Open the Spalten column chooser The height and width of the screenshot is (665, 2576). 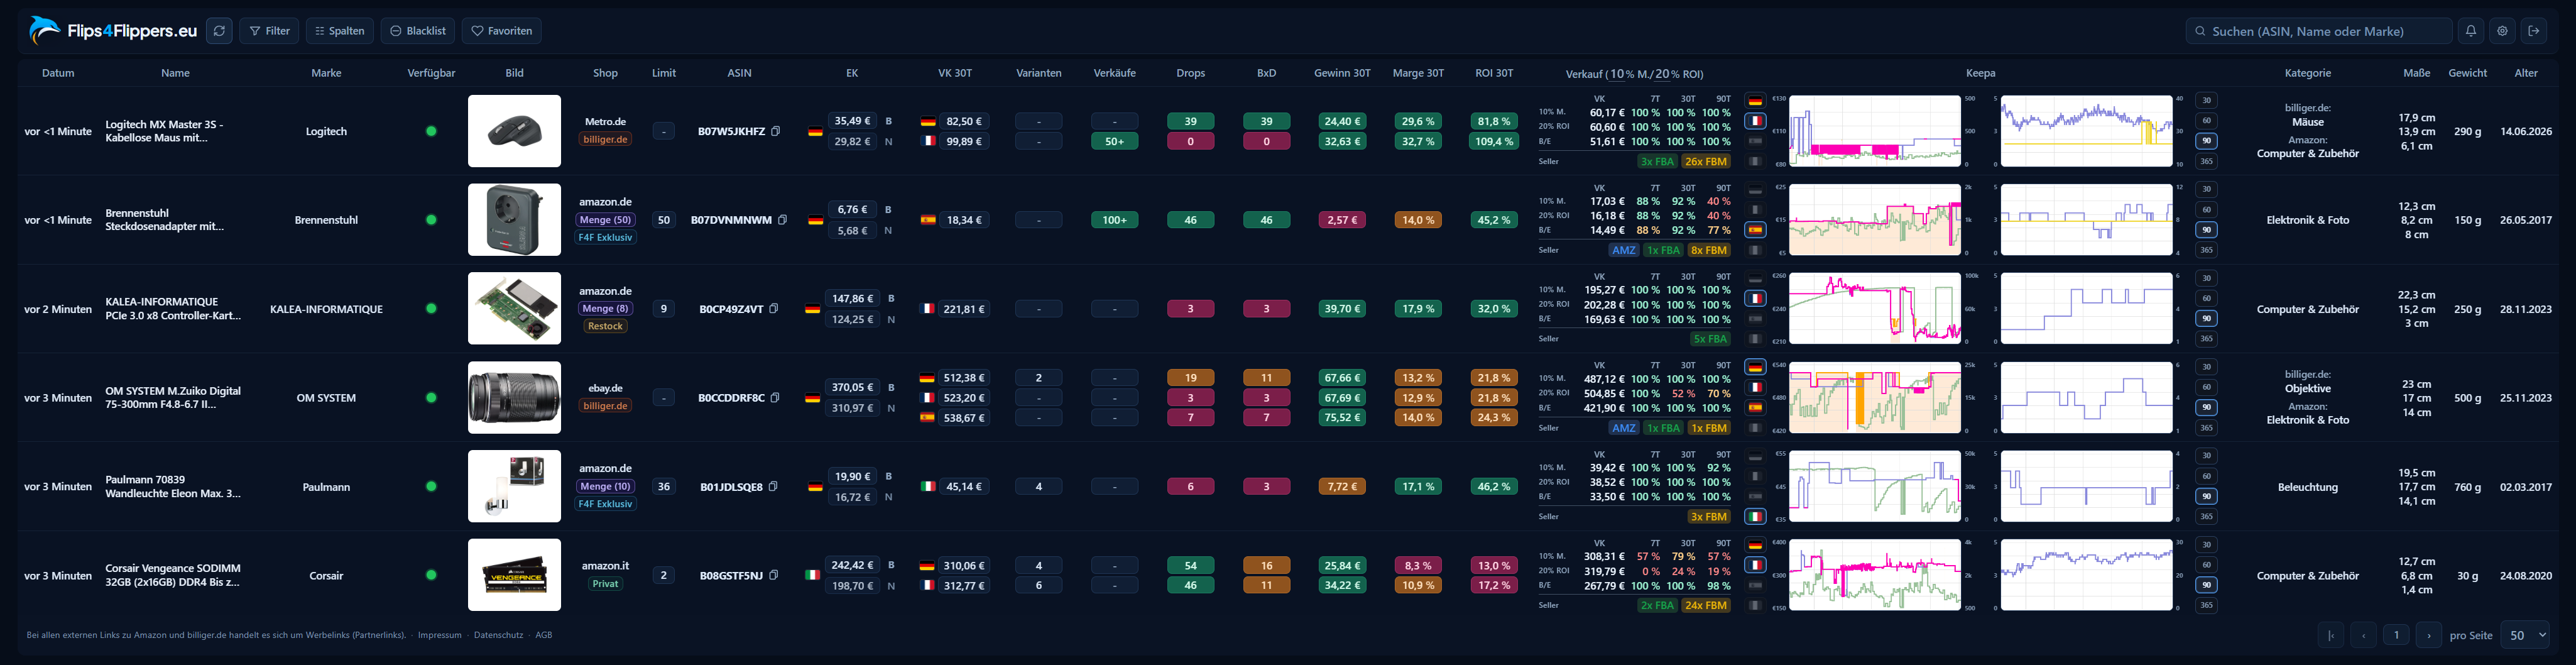coord(340,31)
